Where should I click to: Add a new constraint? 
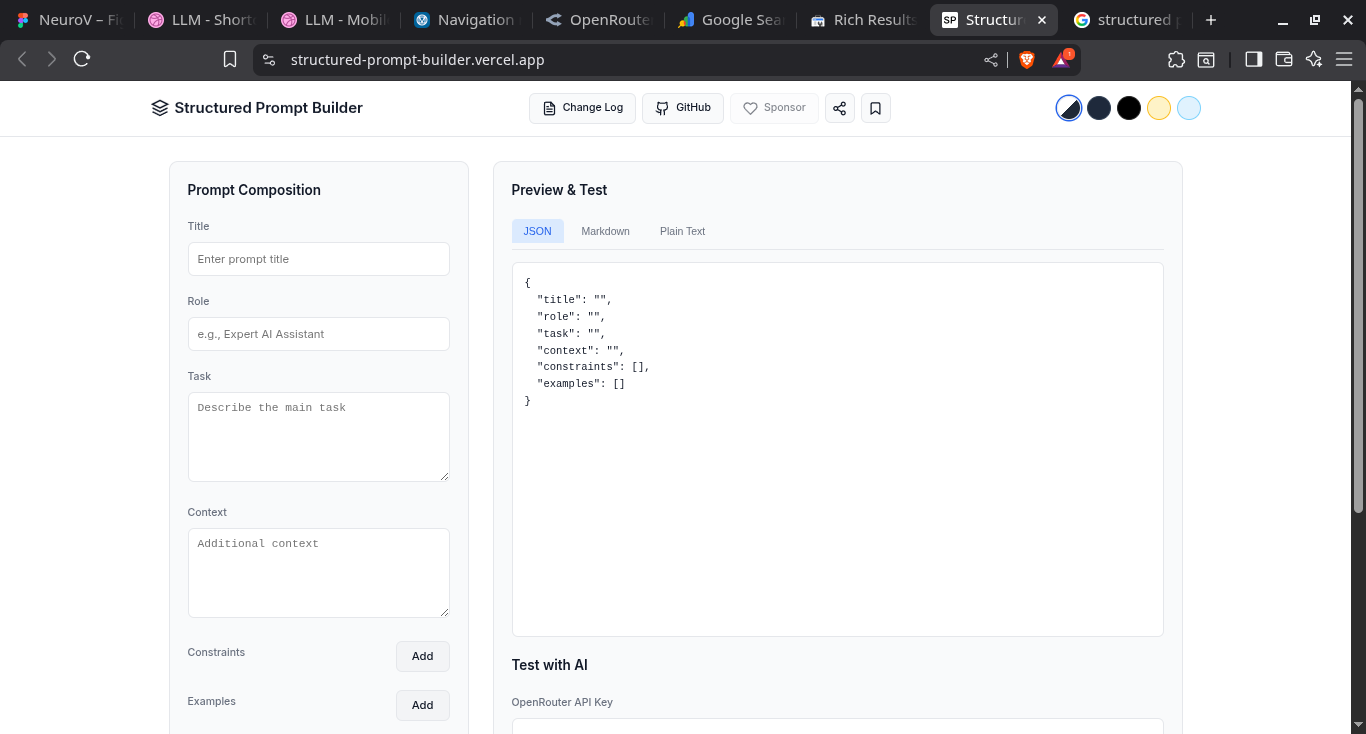[x=422, y=656]
